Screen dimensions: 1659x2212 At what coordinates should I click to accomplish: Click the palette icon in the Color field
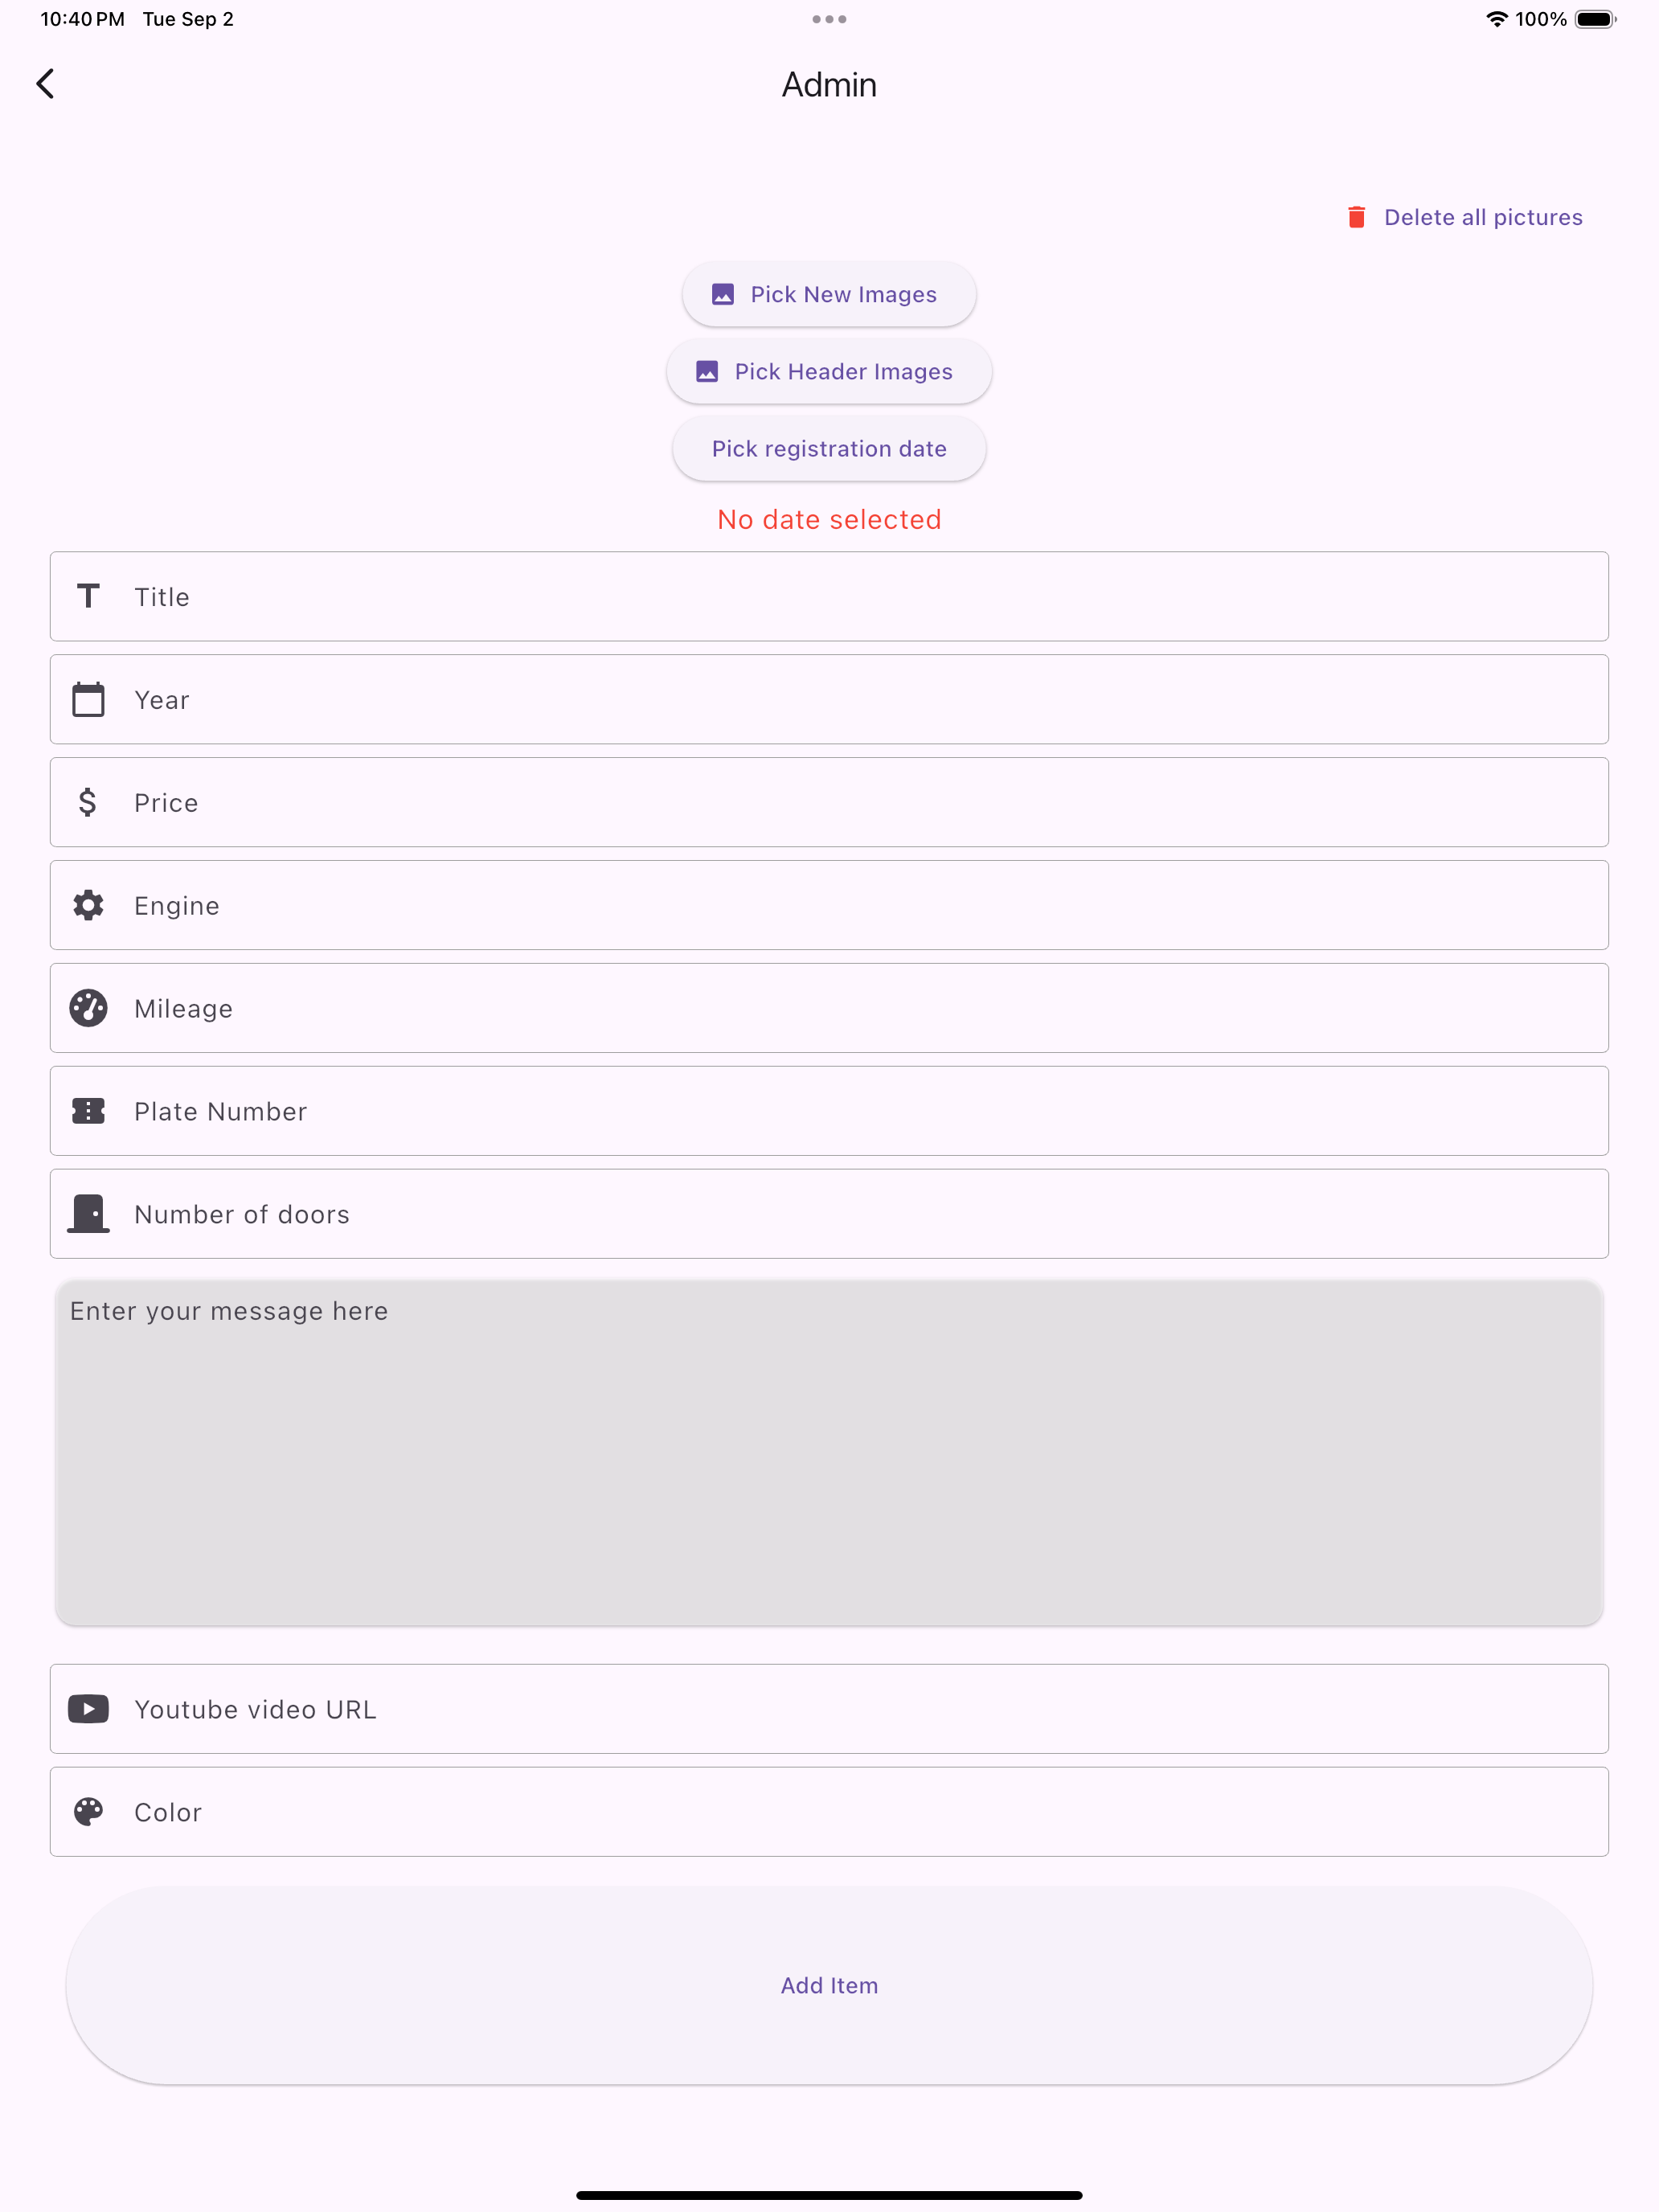[88, 1812]
